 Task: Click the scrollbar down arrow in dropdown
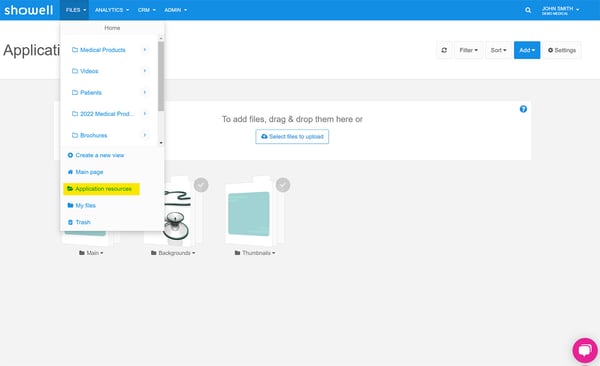(x=161, y=143)
